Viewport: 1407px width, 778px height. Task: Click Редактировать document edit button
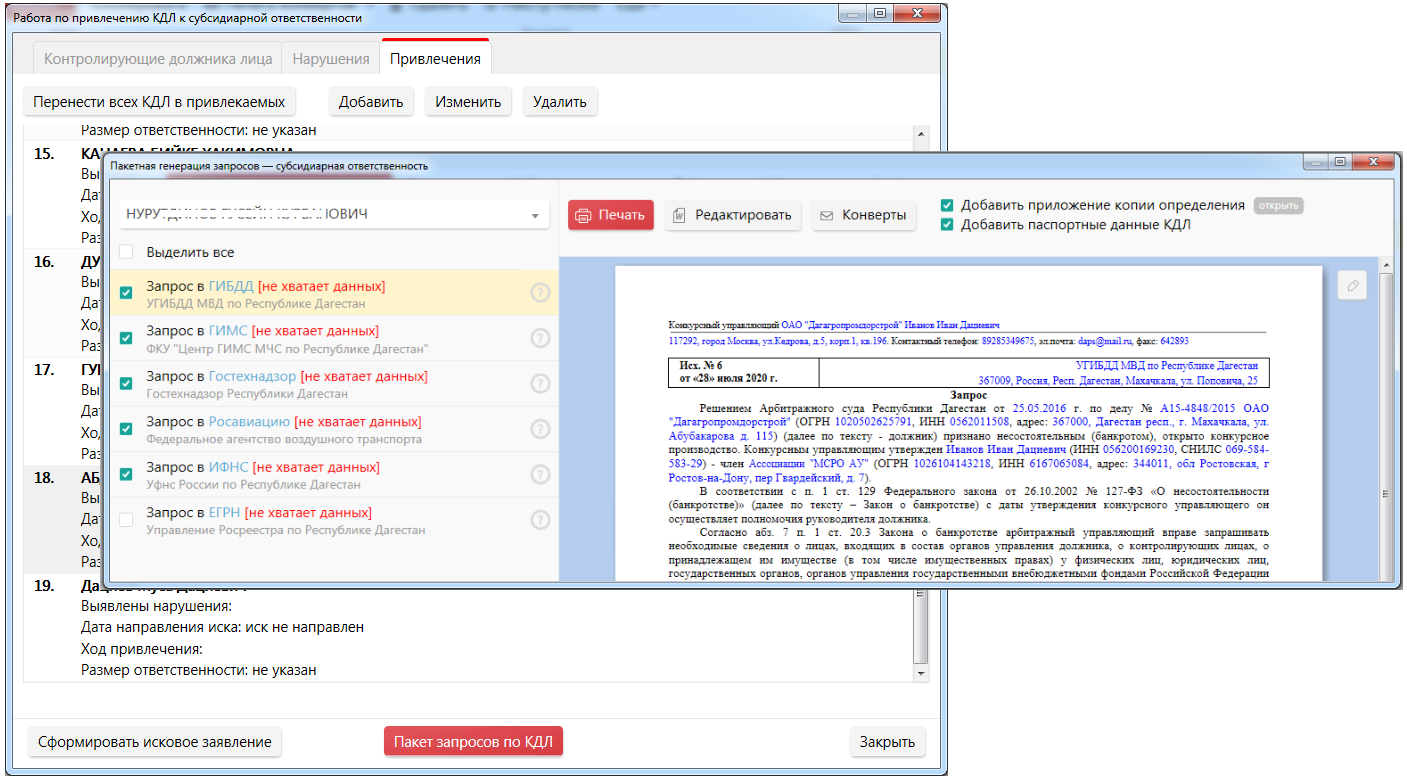(732, 215)
